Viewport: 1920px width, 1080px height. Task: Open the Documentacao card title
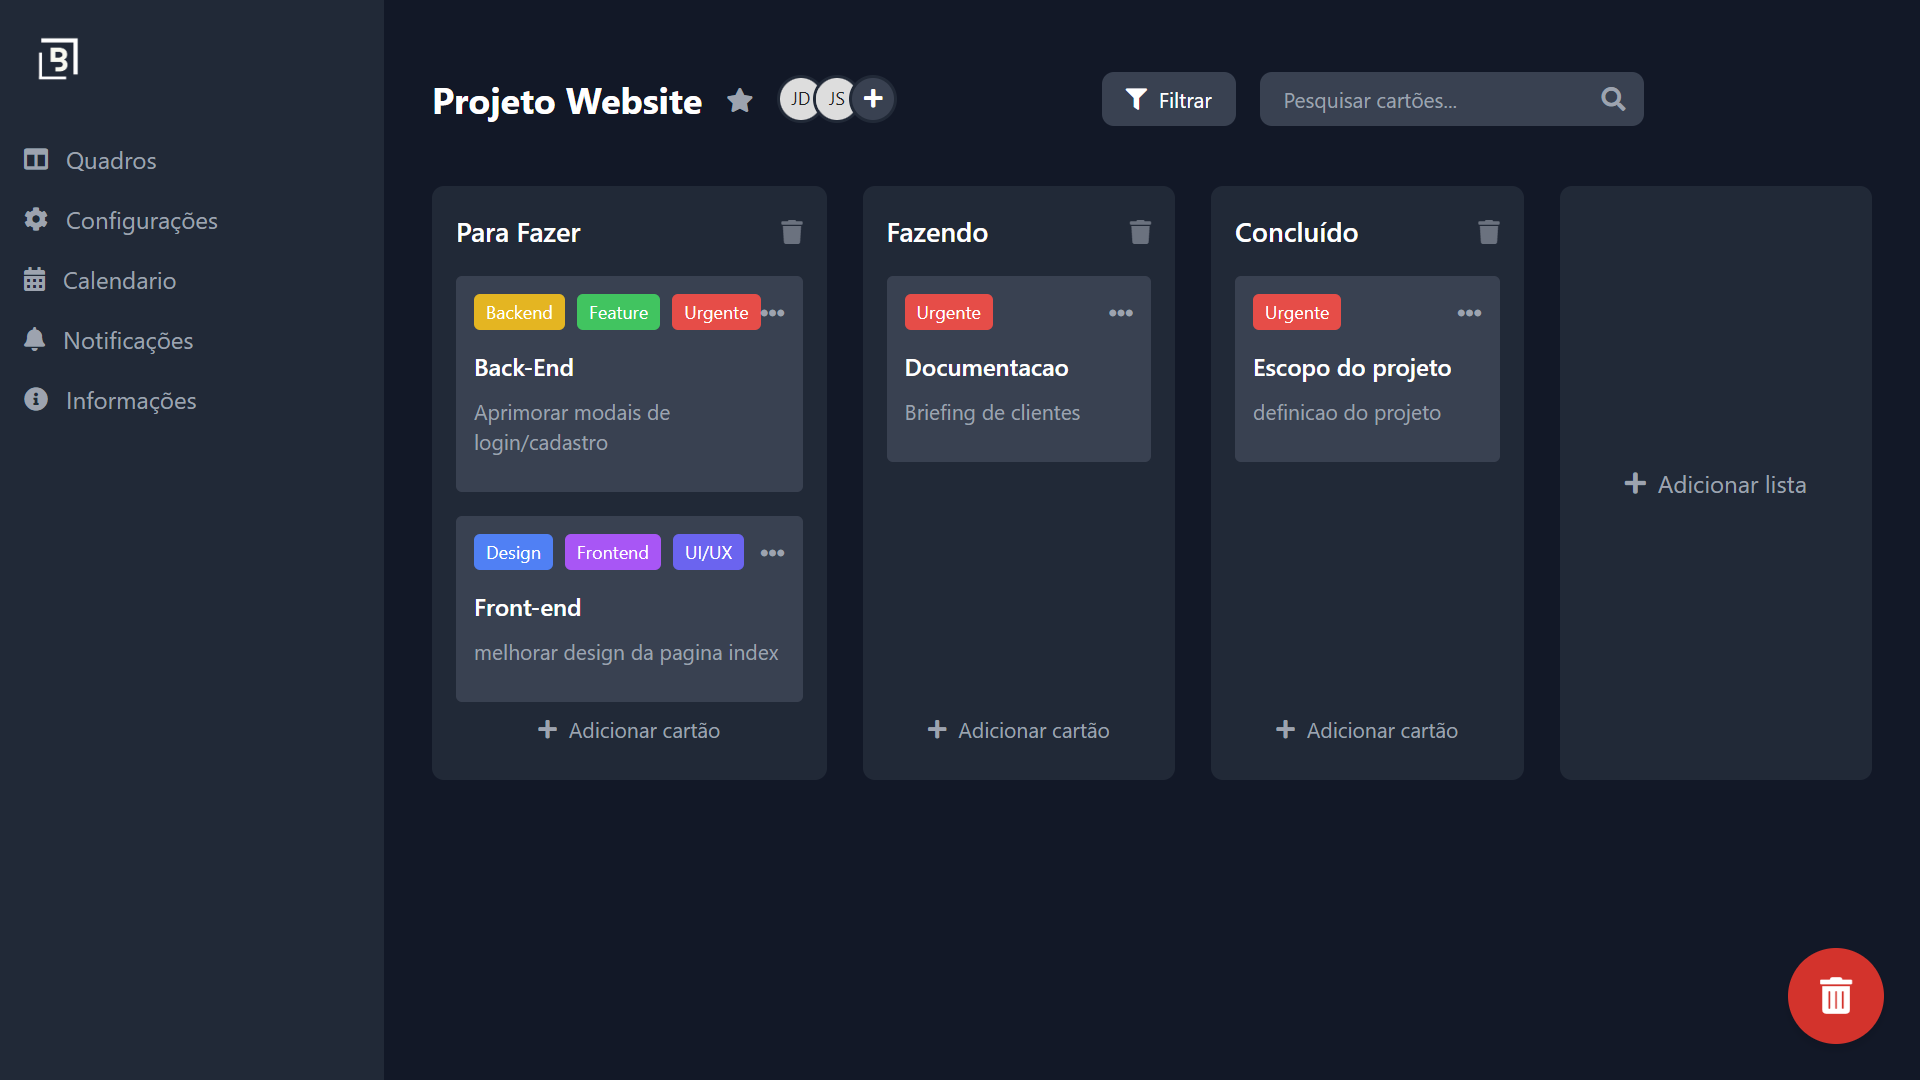click(x=986, y=368)
